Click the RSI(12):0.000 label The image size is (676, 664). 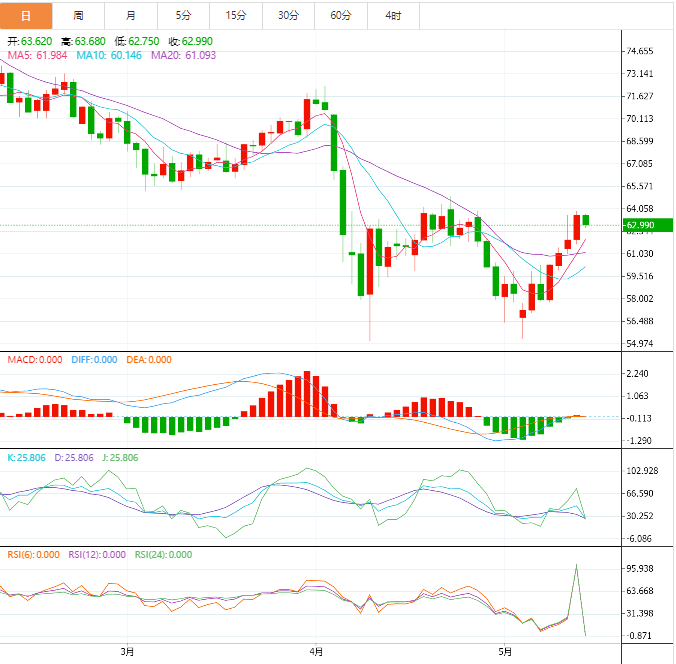point(97,554)
